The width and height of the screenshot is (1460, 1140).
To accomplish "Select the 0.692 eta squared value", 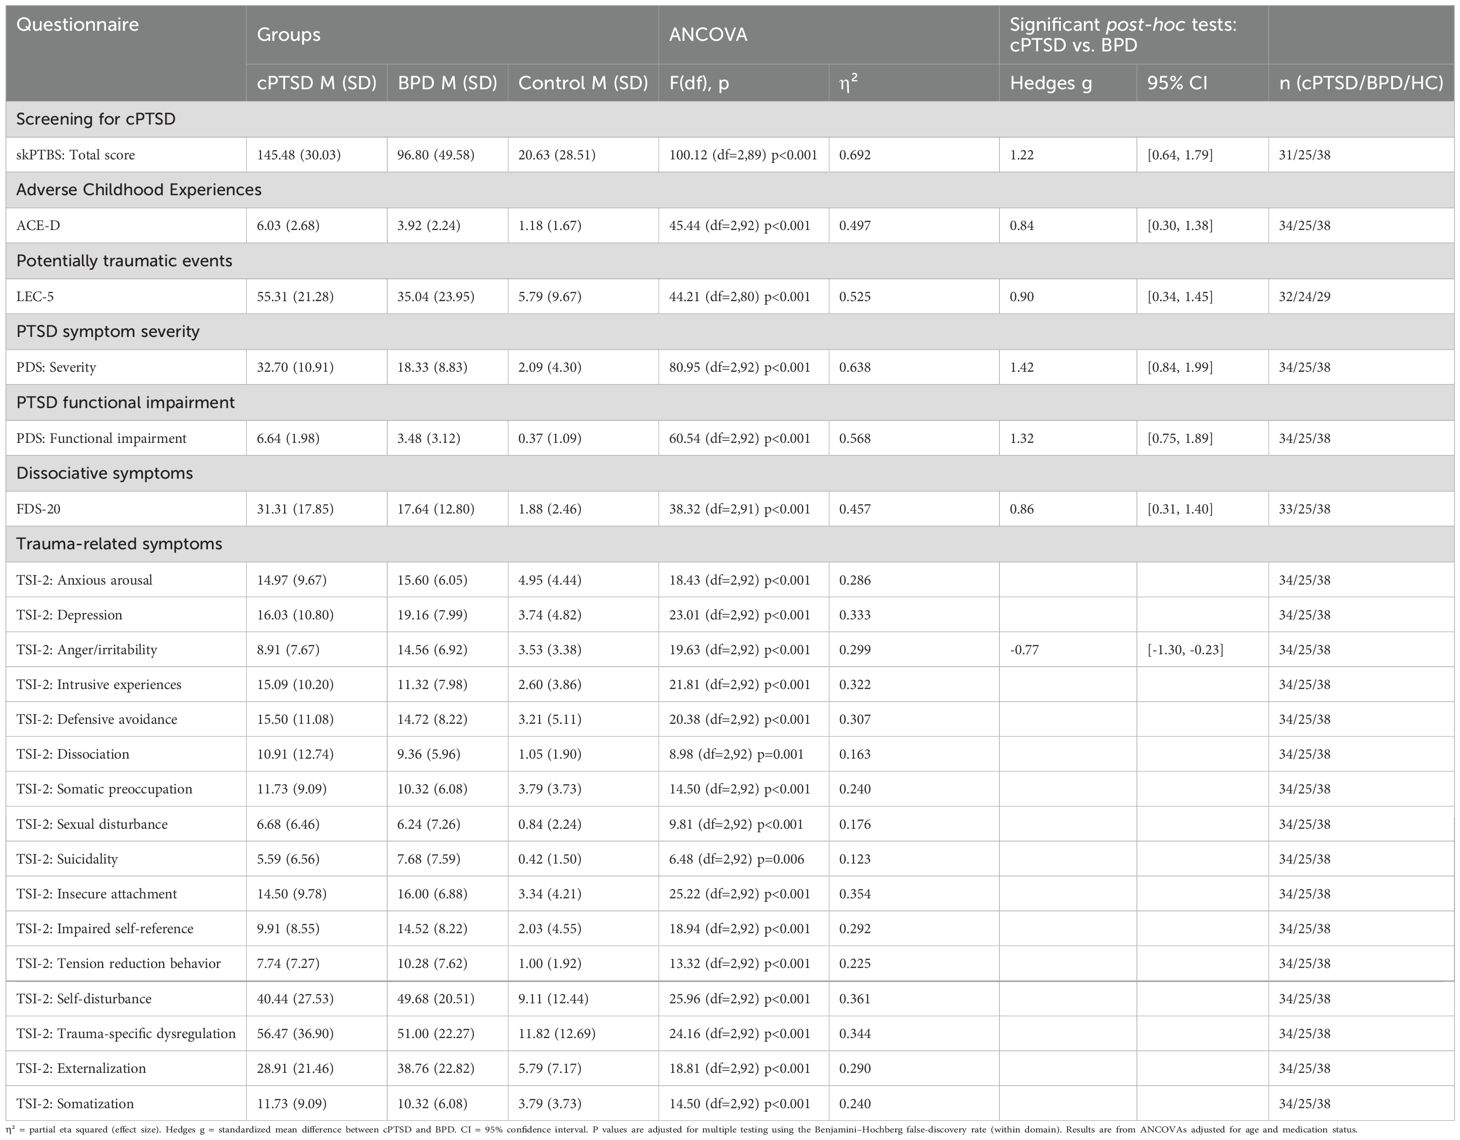I will click(x=855, y=155).
